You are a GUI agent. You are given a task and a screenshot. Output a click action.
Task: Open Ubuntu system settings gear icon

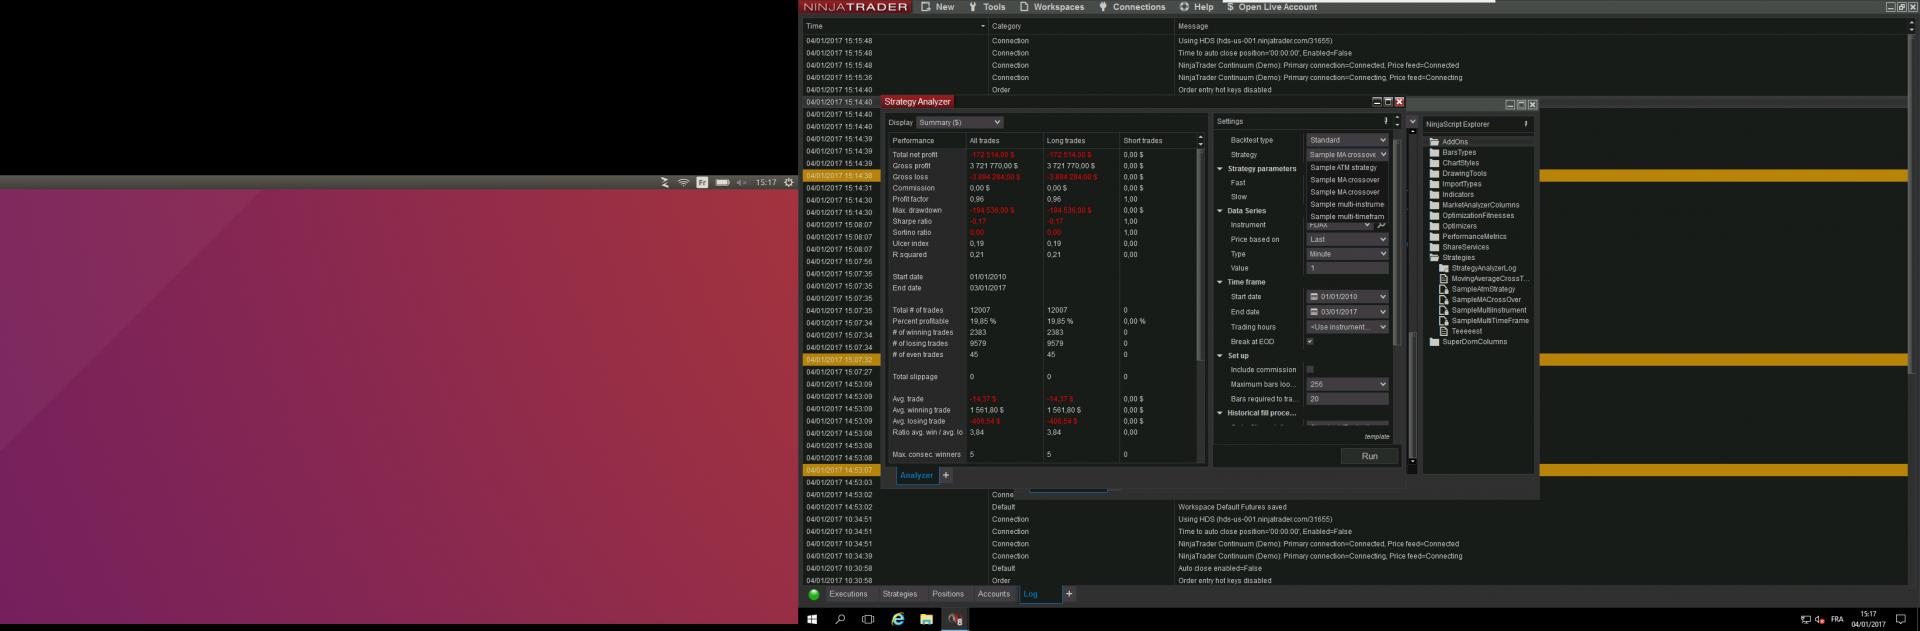tap(789, 182)
